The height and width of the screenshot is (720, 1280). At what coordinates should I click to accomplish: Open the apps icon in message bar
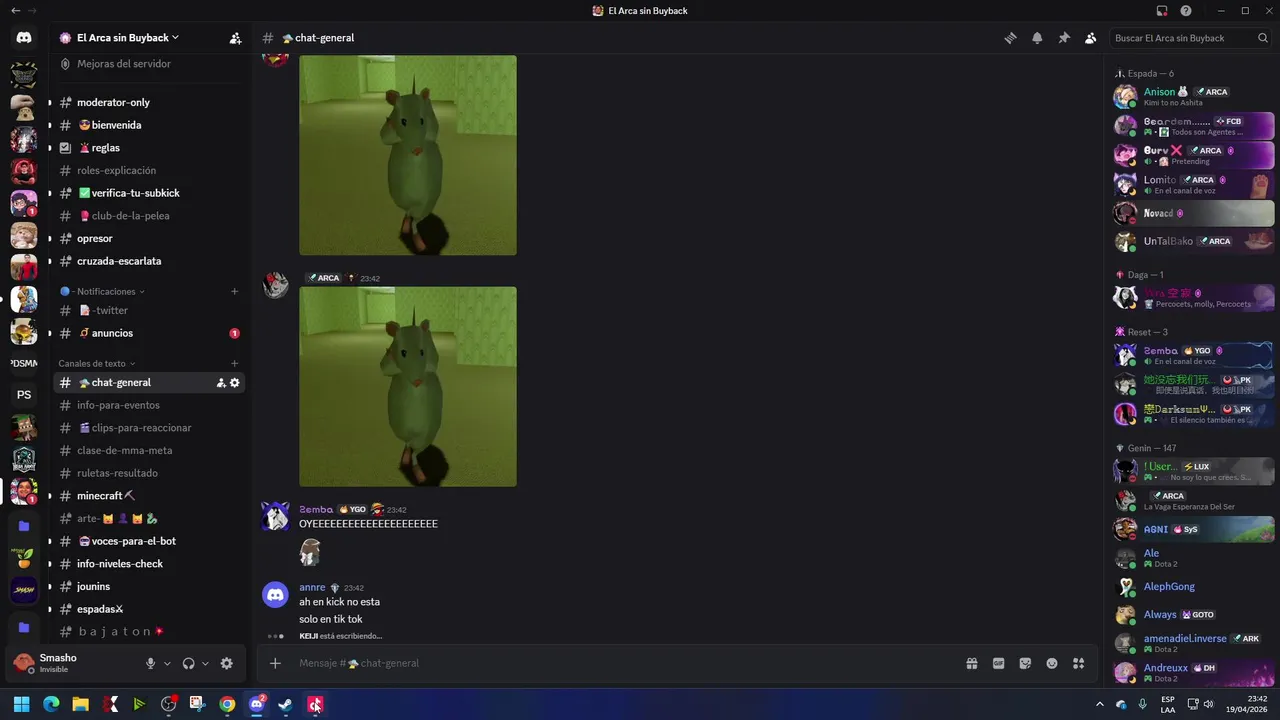1078,663
